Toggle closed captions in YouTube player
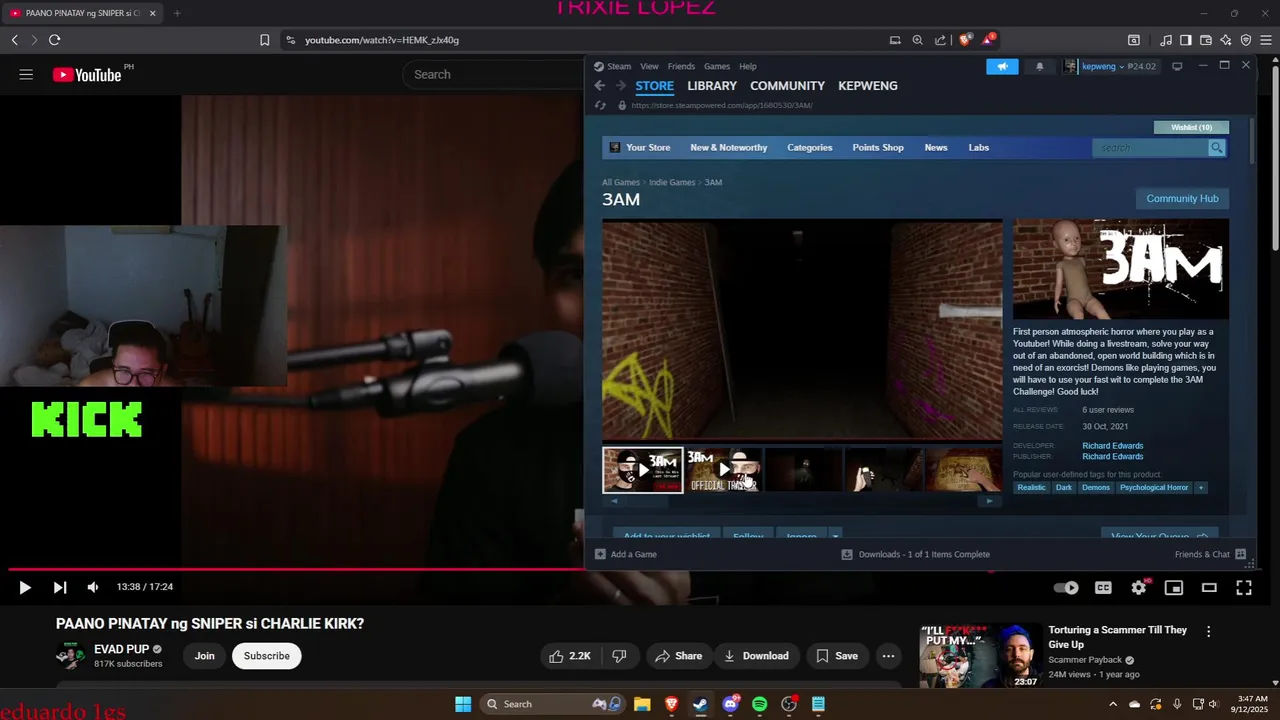The width and height of the screenshot is (1280, 720). point(1103,588)
